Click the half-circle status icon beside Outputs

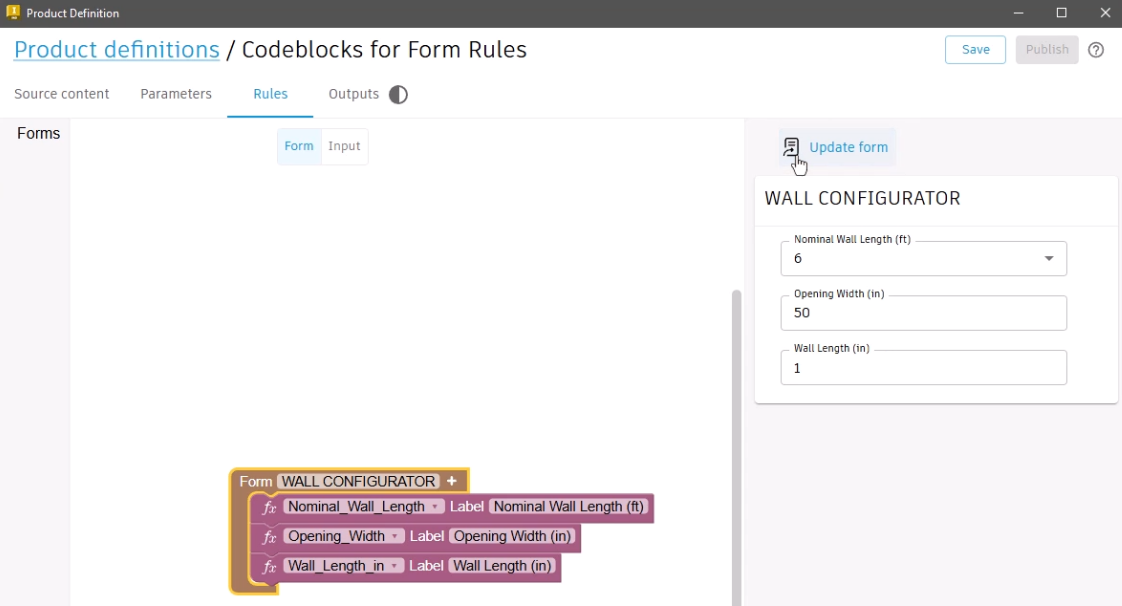pos(399,94)
